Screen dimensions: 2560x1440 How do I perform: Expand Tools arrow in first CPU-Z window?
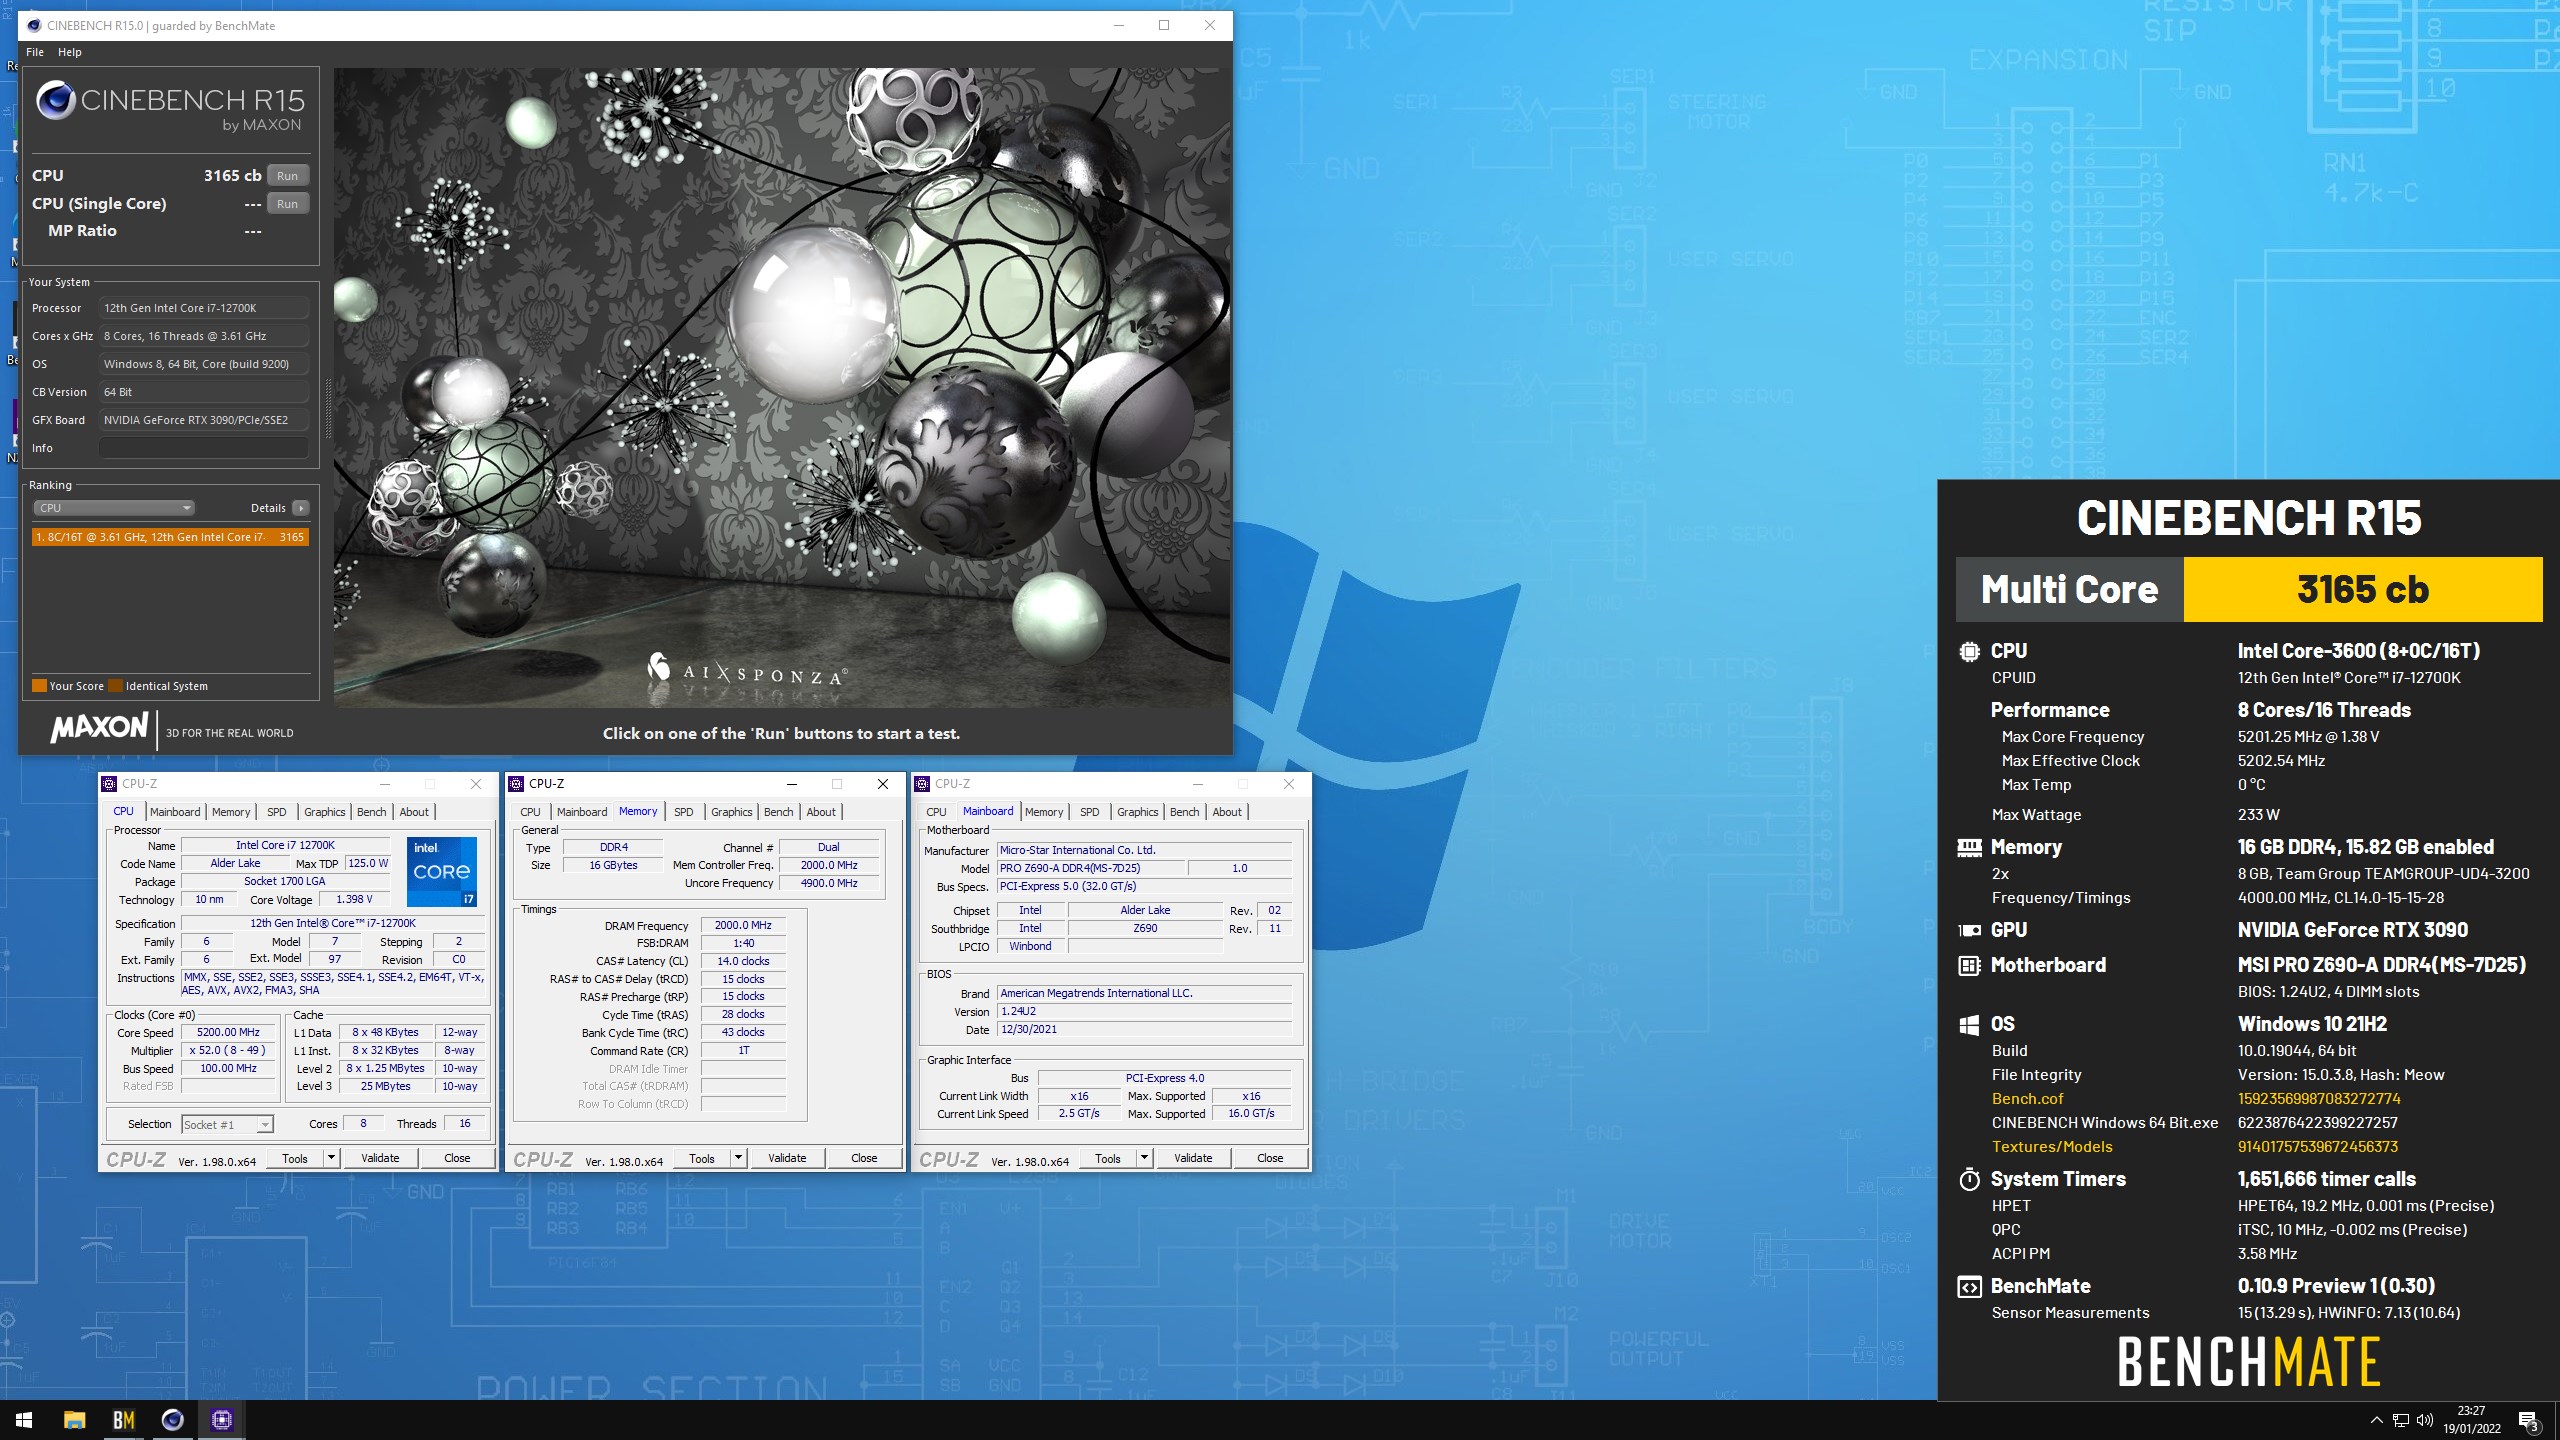click(x=331, y=1158)
